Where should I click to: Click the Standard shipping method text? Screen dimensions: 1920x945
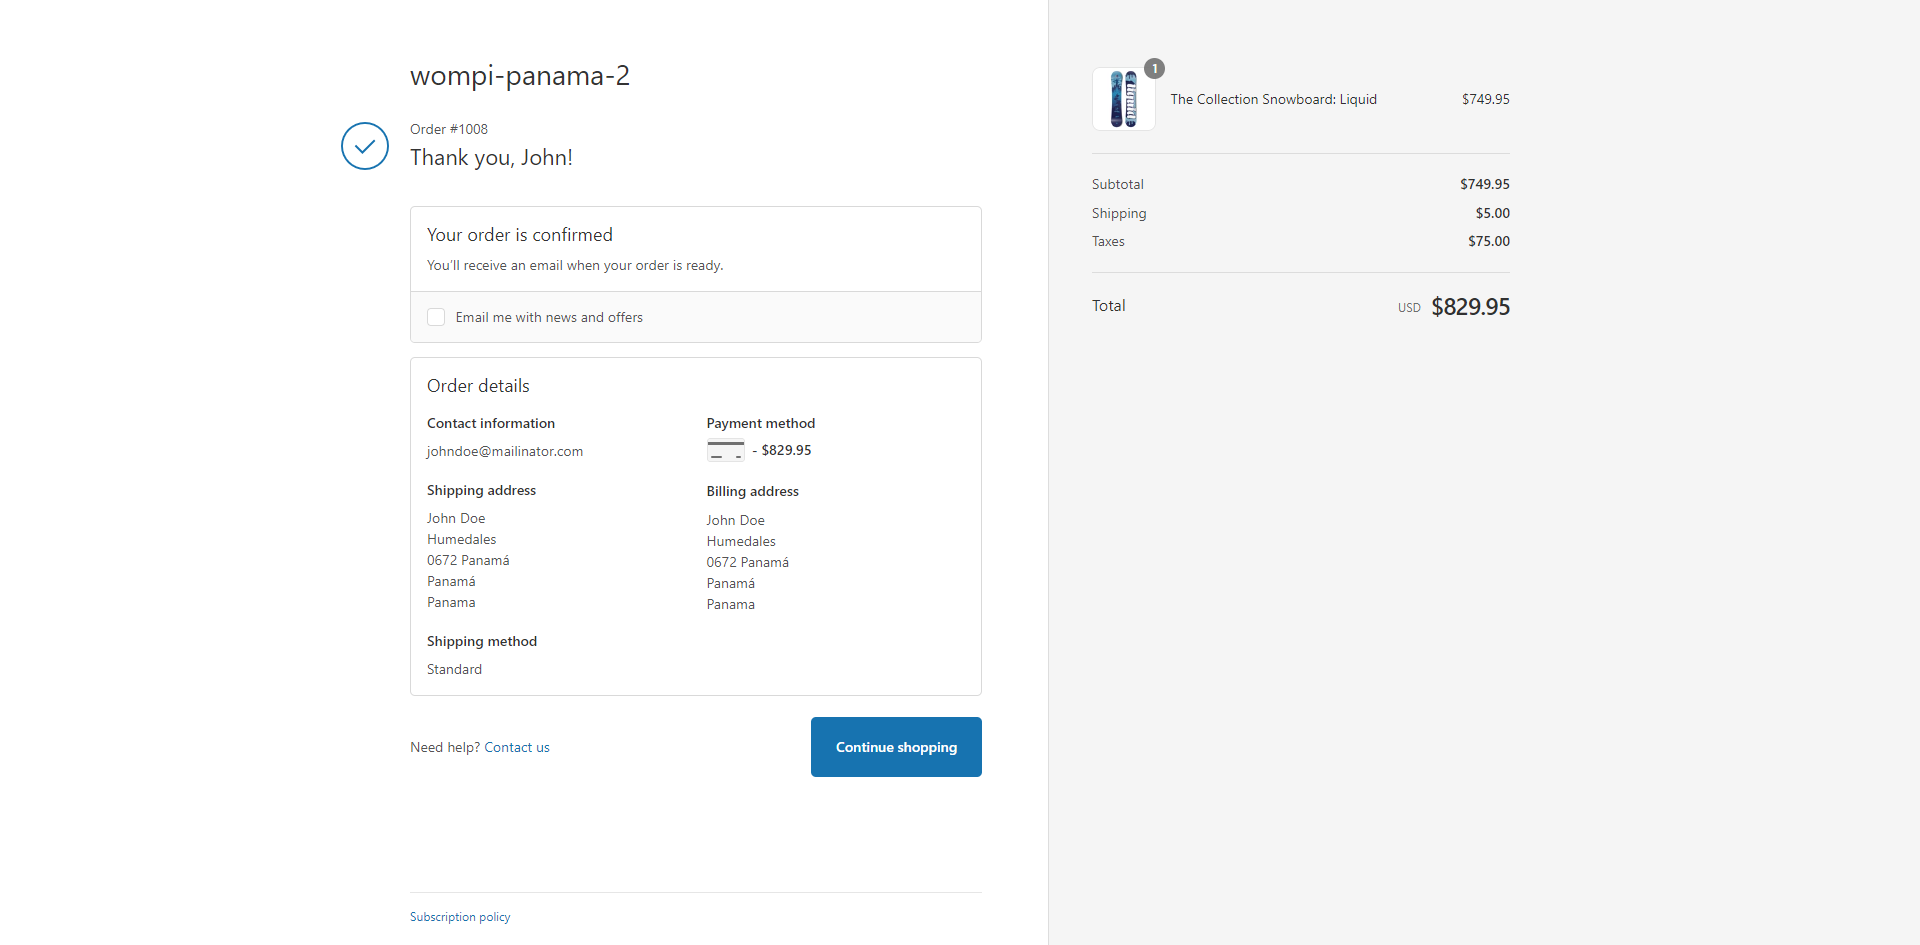point(454,669)
